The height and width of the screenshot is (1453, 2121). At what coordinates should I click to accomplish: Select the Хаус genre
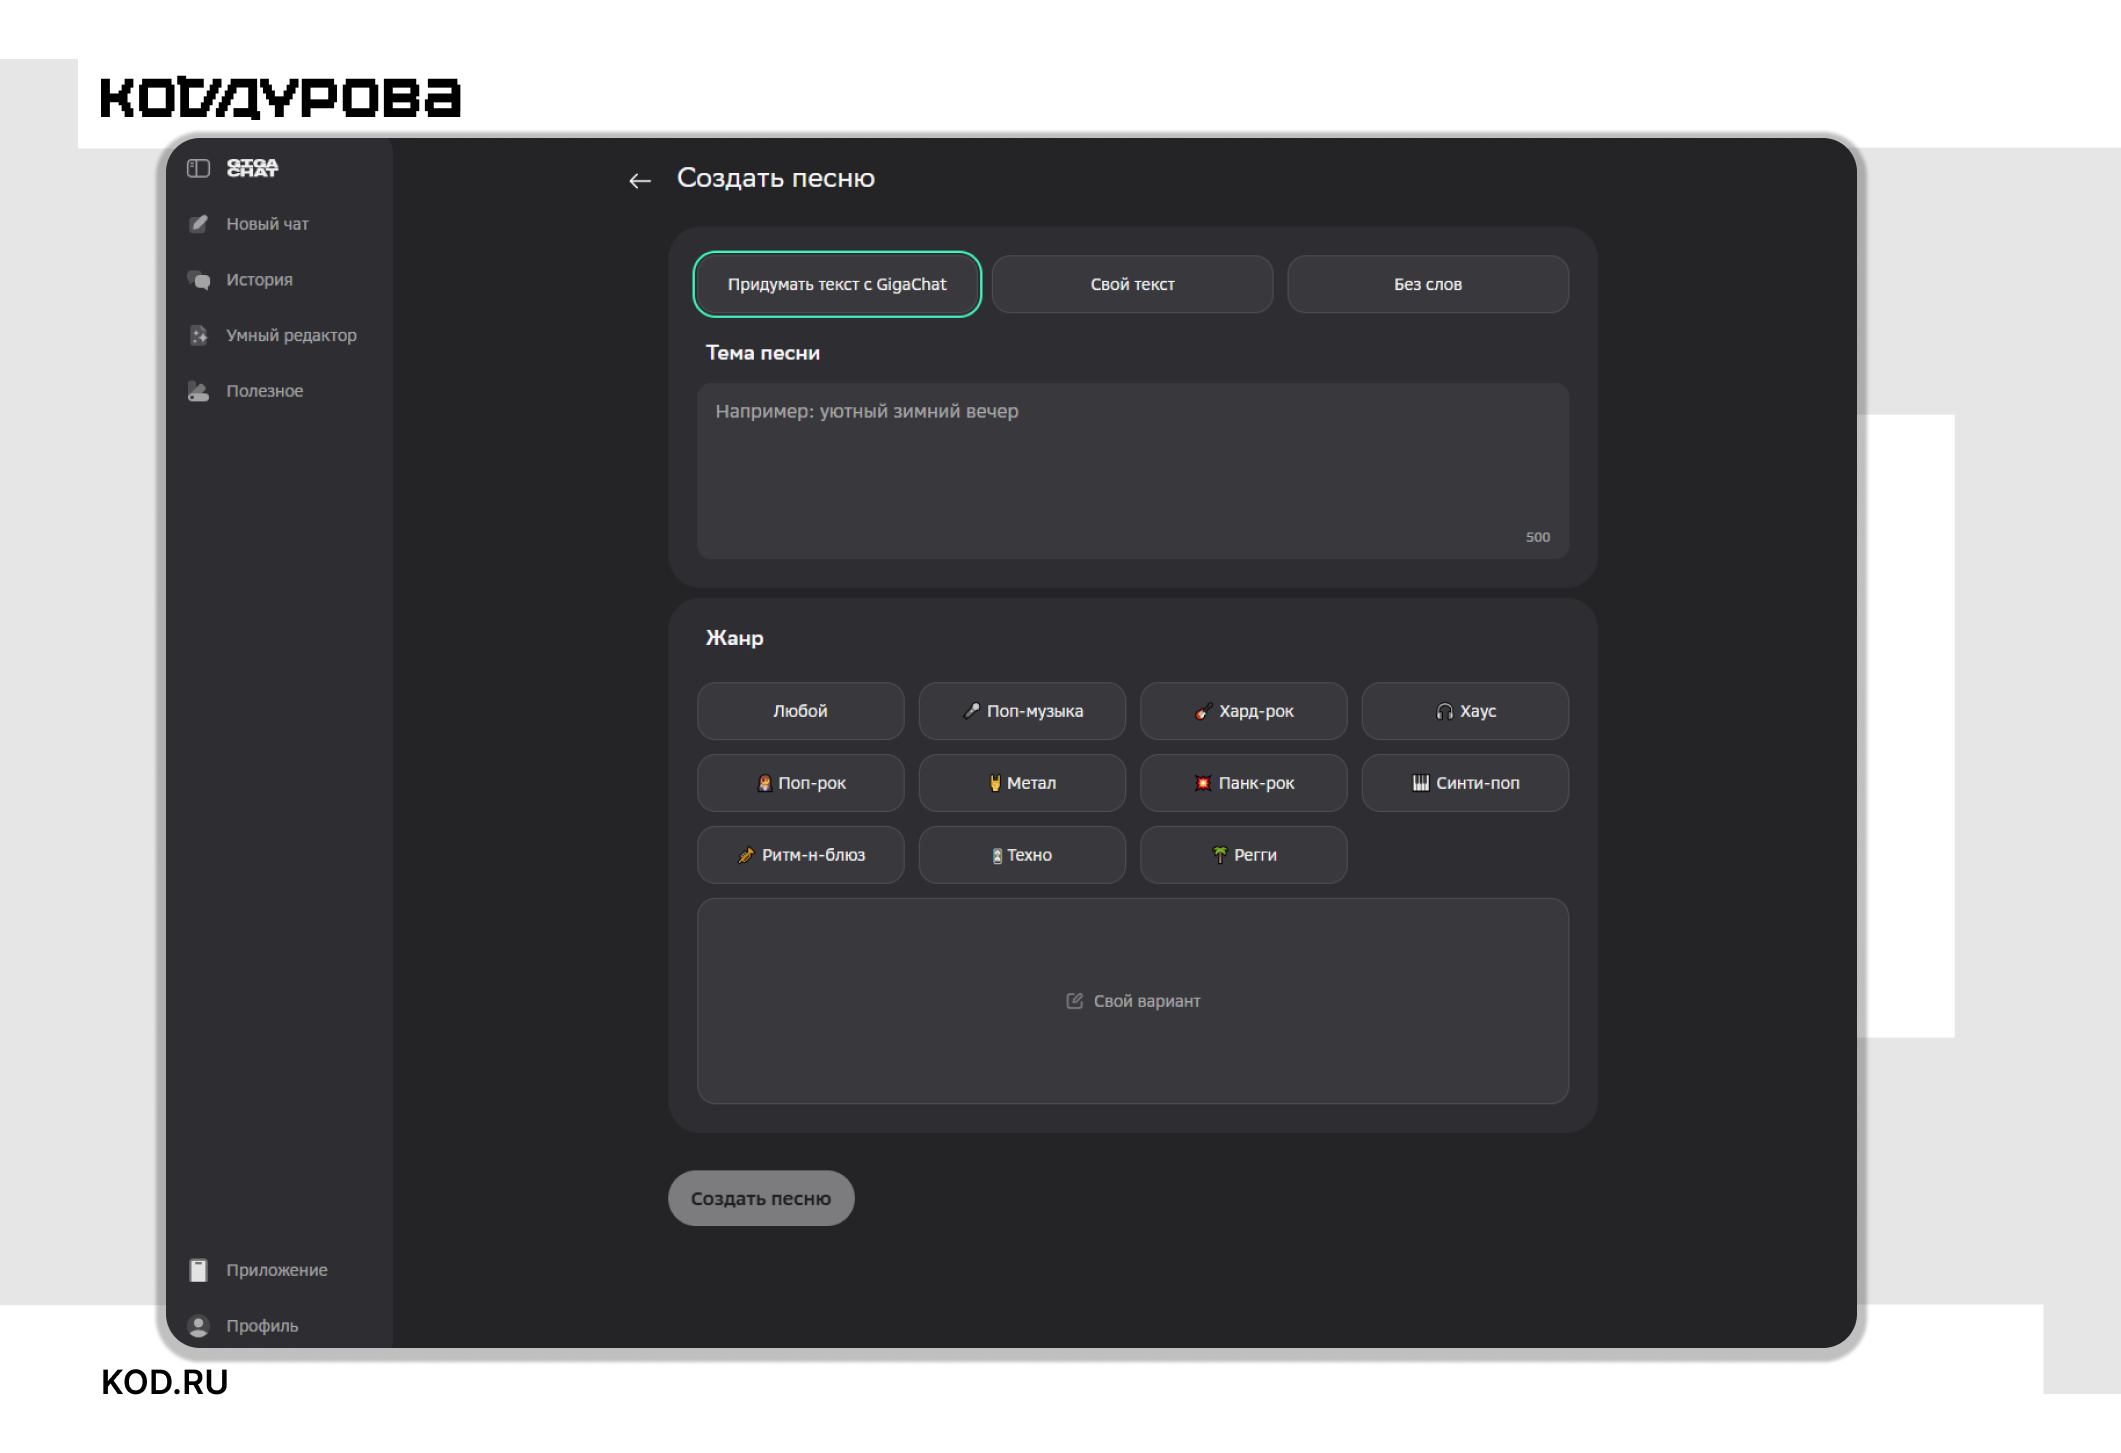(1465, 711)
